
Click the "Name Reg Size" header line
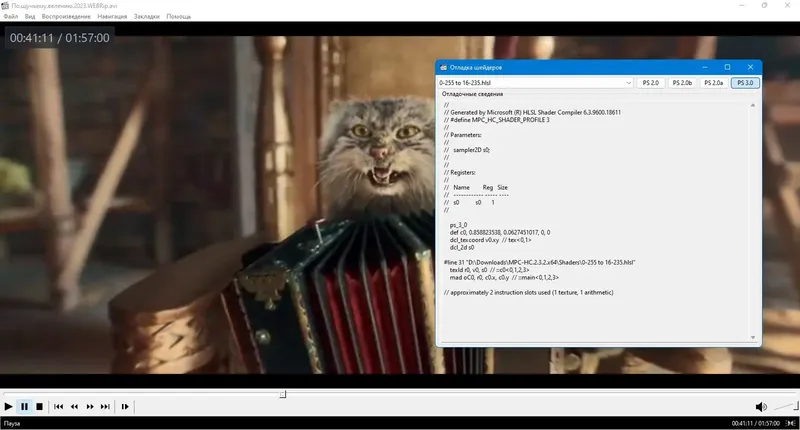[x=476, y=188]
